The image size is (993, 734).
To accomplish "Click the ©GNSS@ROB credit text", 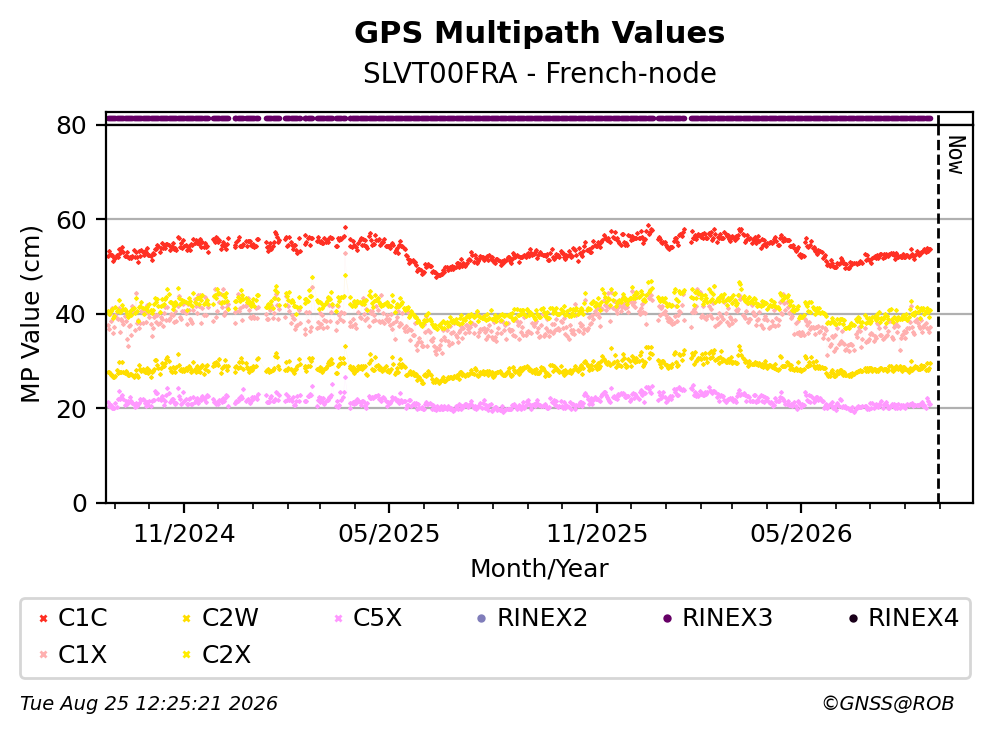I will [x=888, y=704].
